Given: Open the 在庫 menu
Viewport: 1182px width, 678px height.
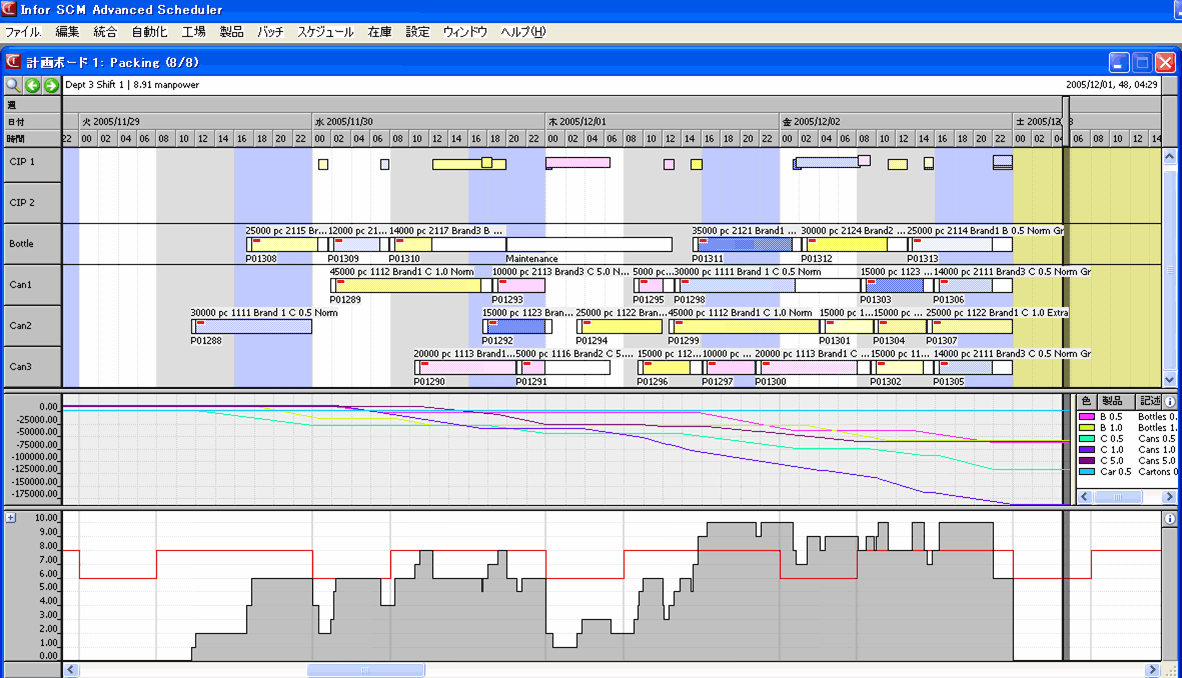Looking at the screenshot, I should coord(379,32).
